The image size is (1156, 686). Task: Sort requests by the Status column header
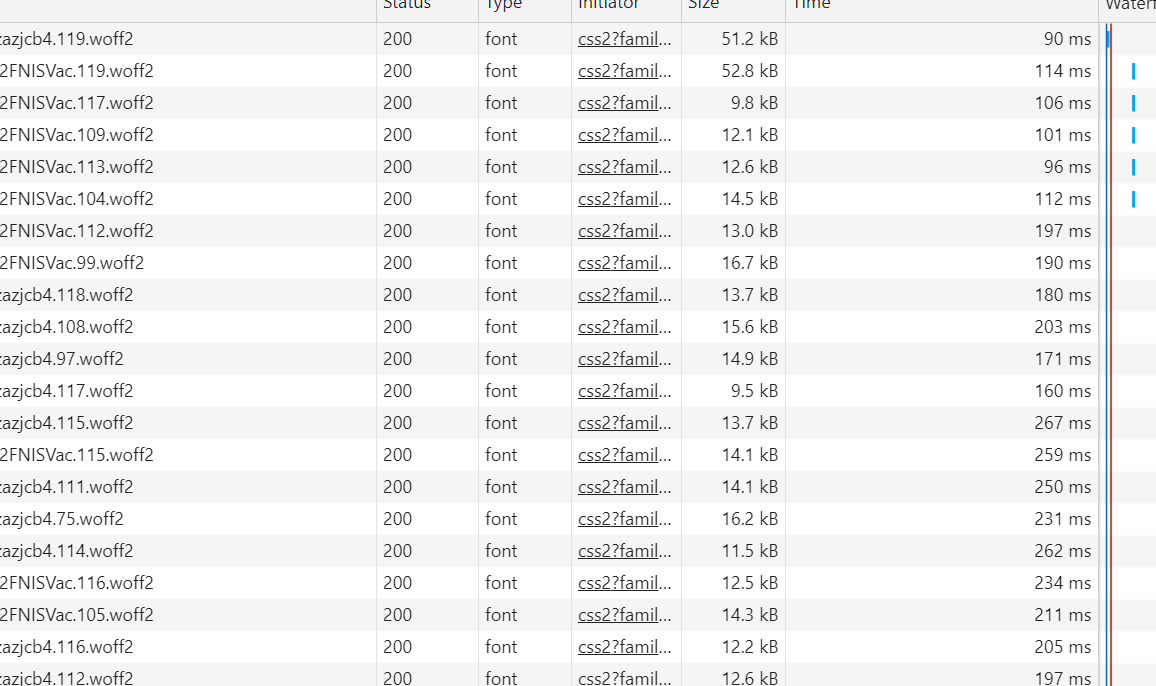pyautogui.click(x=407, y=5)
